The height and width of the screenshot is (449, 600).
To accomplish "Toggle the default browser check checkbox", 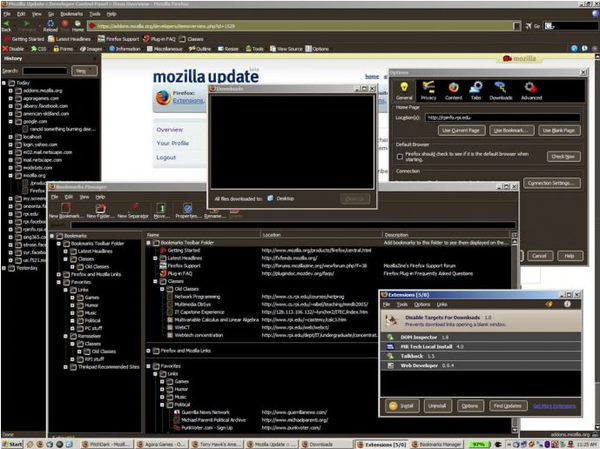I will (x=400, y=157).
